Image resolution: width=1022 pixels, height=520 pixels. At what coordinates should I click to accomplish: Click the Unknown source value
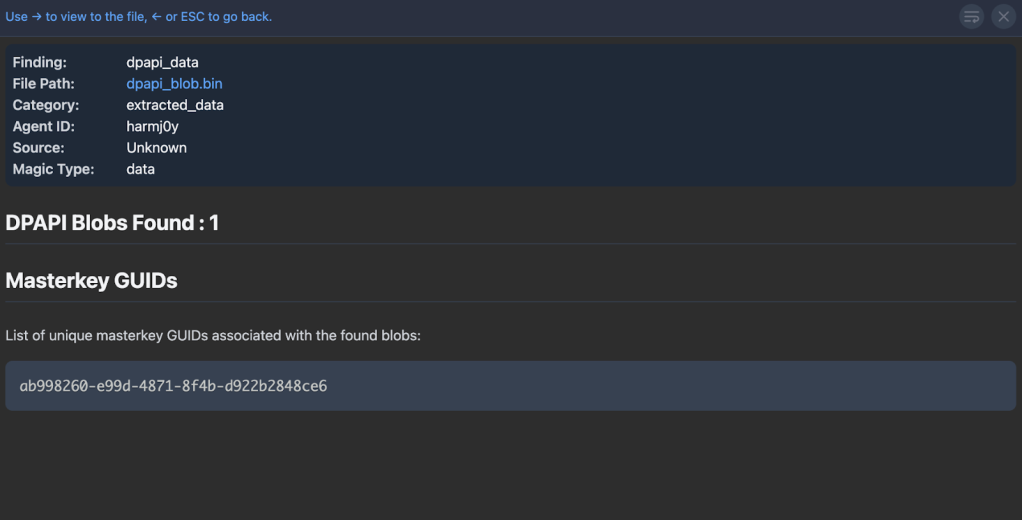click(156, 148)
